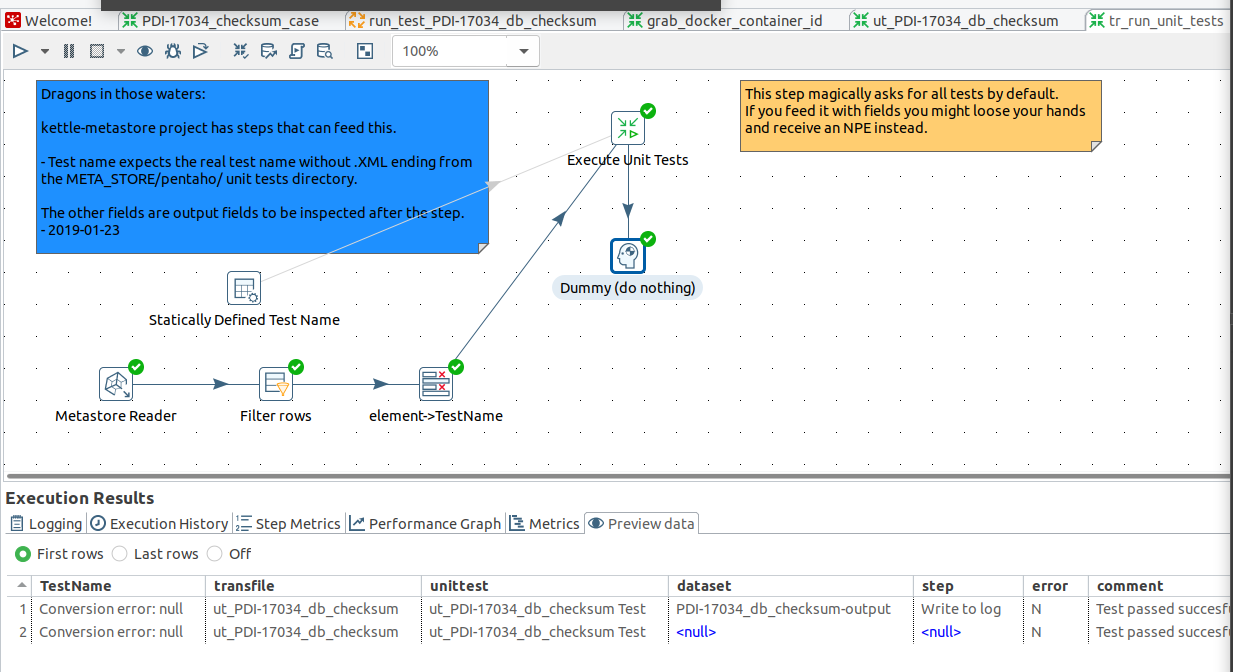Explore the database from the toolbar

click(325, 51)
